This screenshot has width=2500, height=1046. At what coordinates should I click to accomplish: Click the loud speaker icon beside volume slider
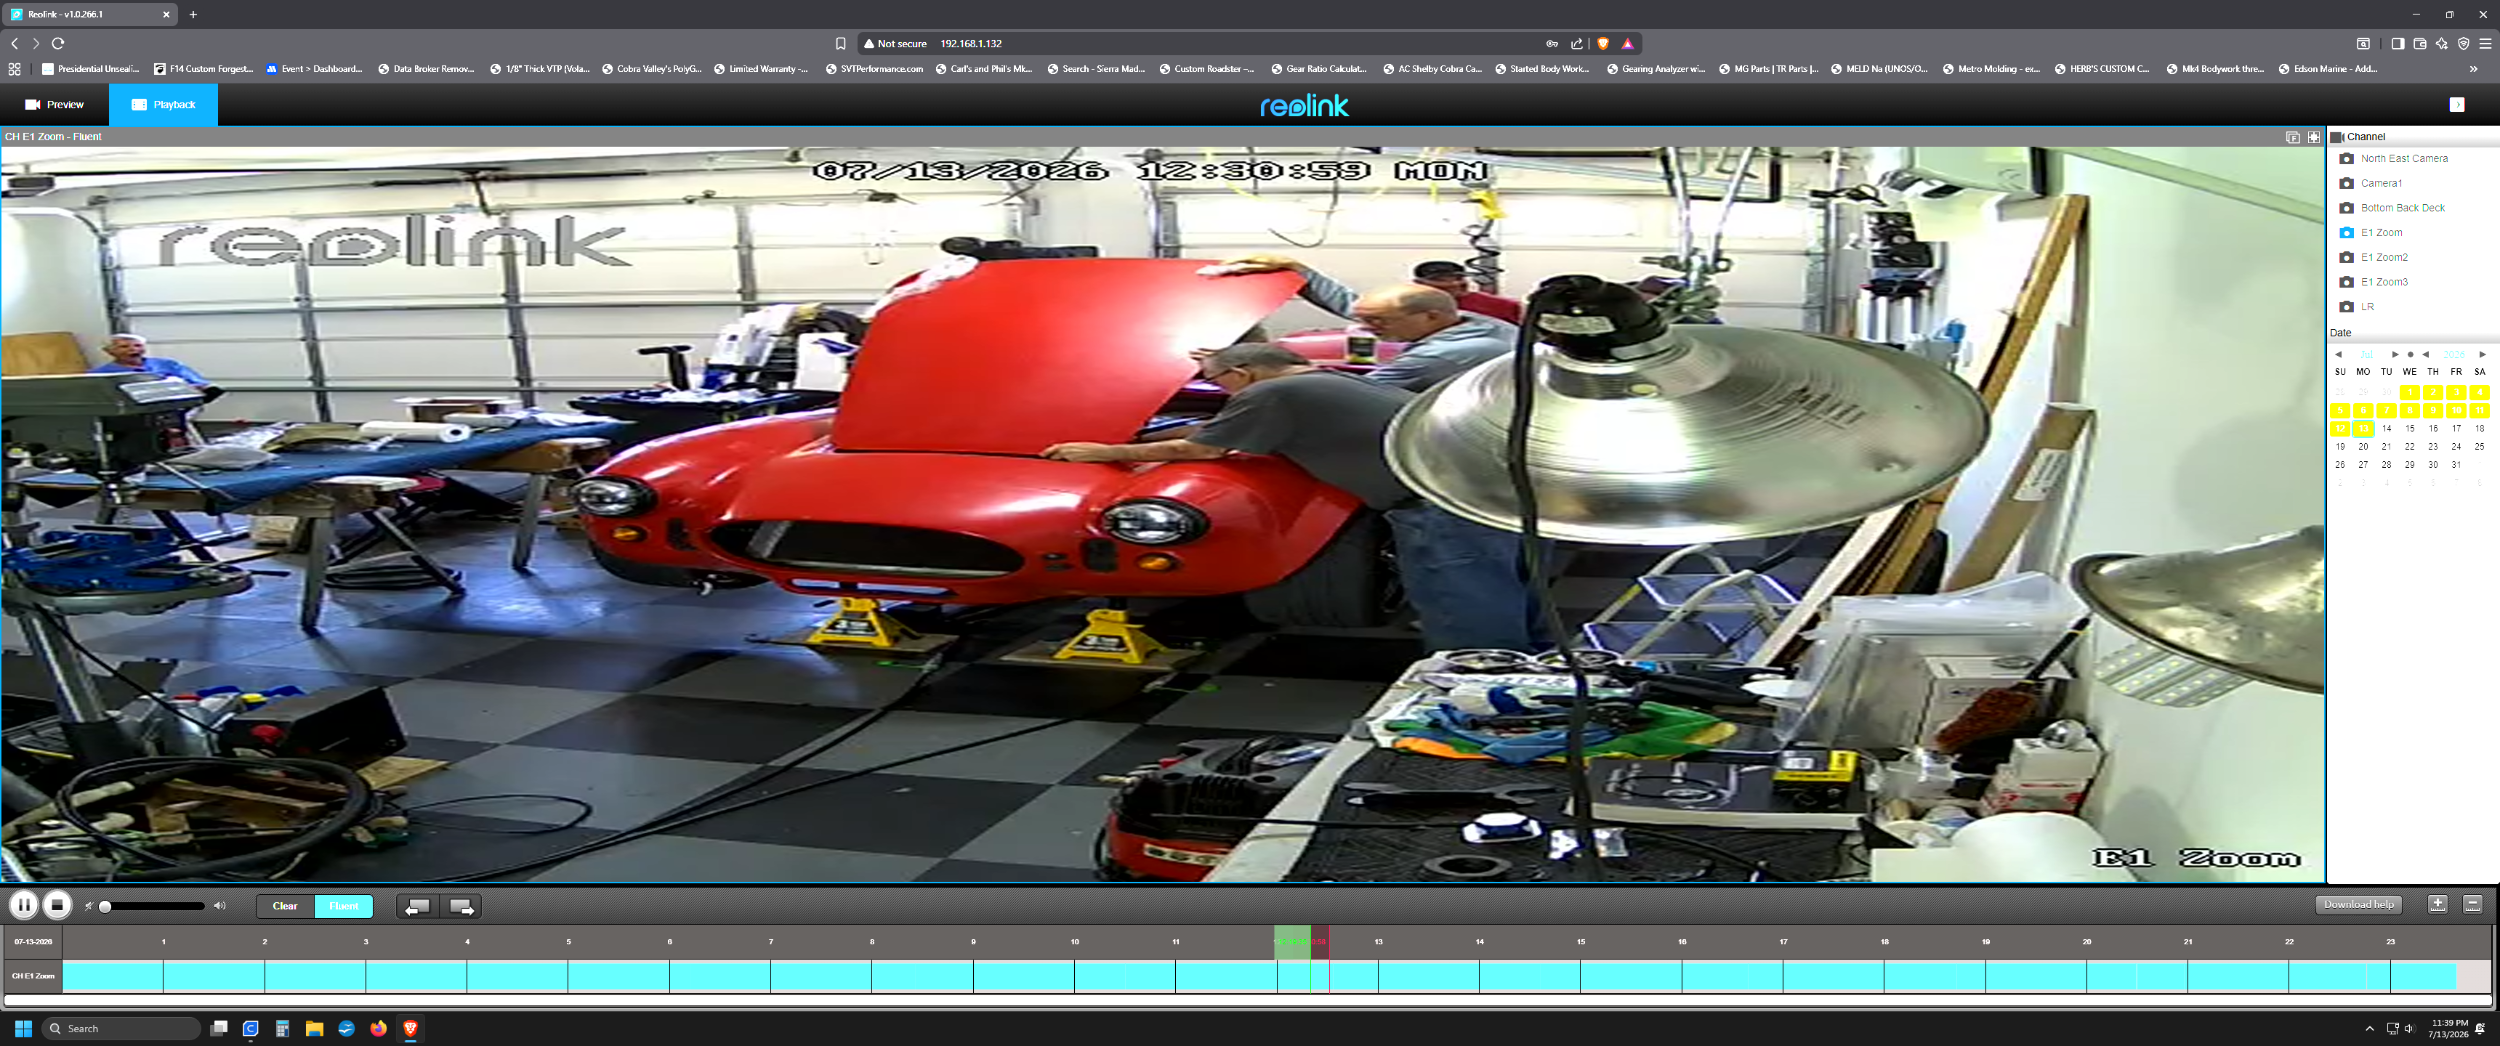220,906
